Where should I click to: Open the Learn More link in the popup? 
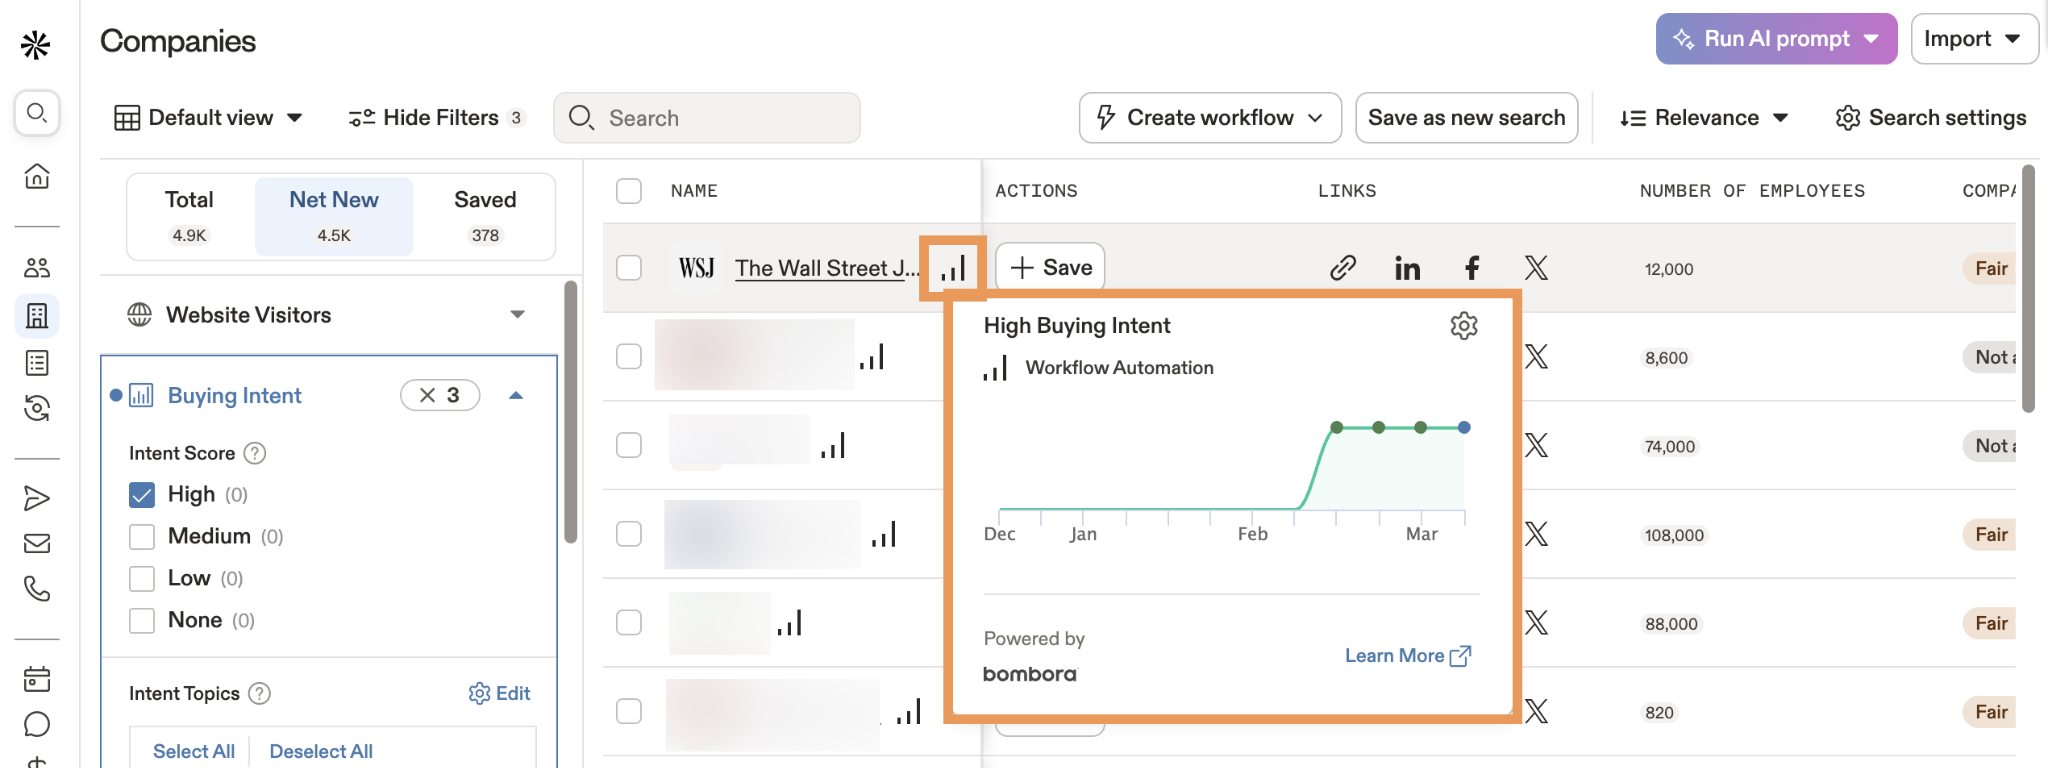coord(1408,656)
